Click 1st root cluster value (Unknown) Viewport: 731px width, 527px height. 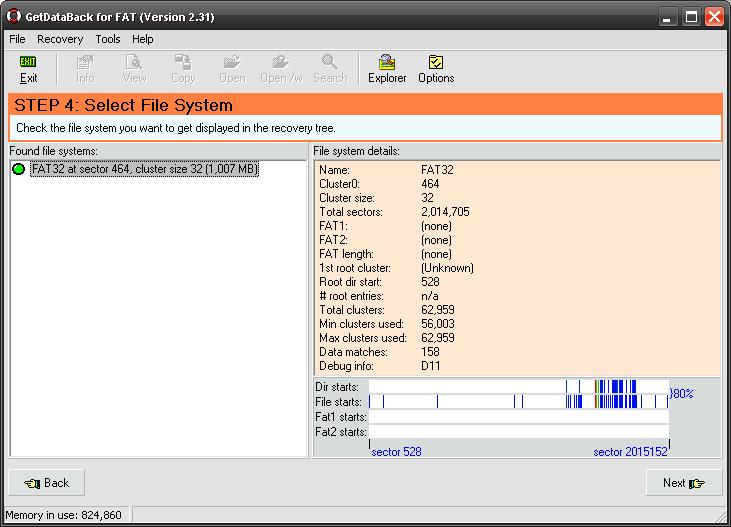point(447,268)
